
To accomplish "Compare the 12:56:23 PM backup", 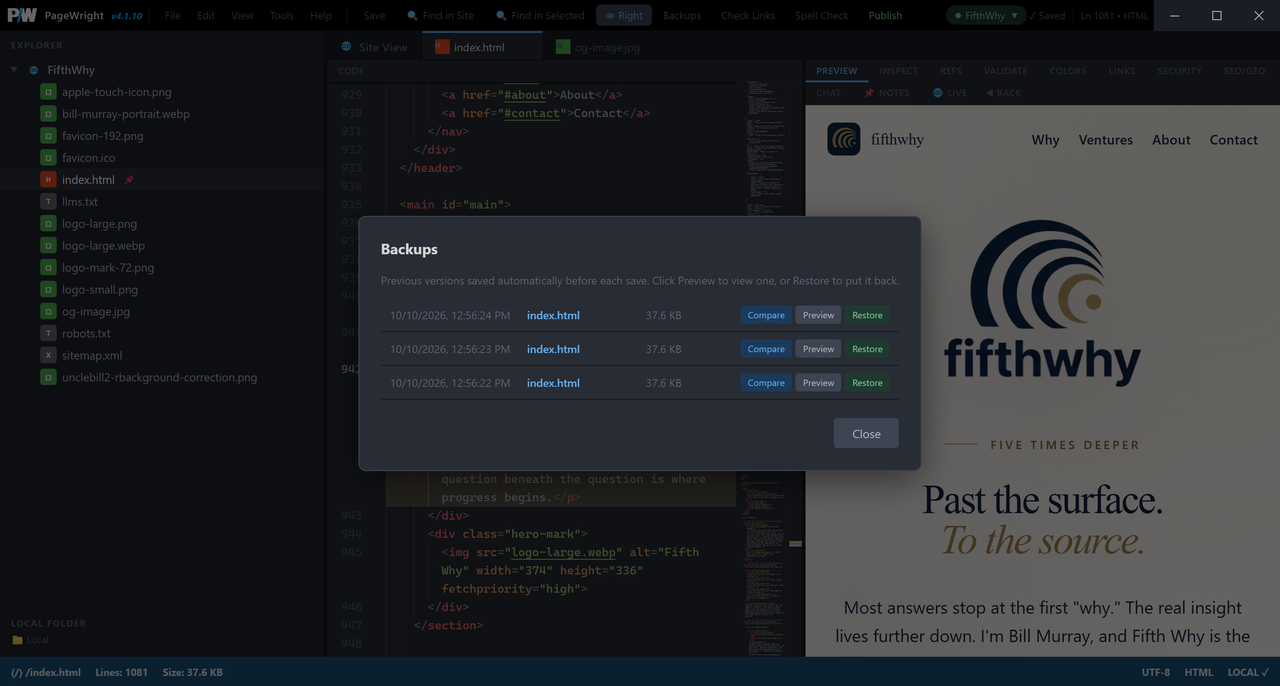I will tap(766, 349).
